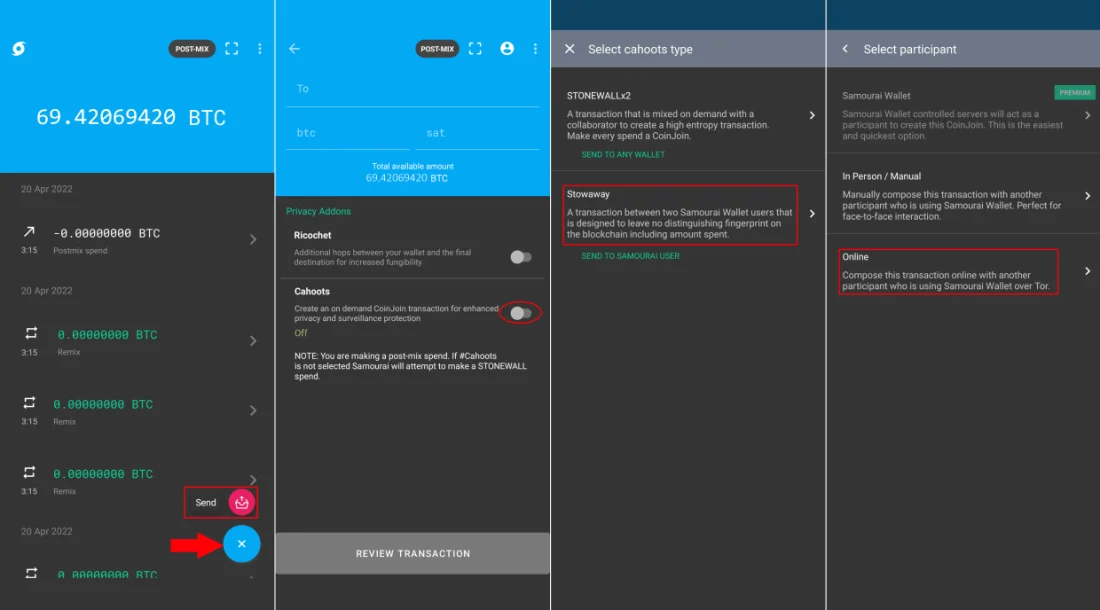Image resolution: width=1100 pixels, height=610 pixels.
Task: Enable the Ricochet toggle
Action: [520, 257]
